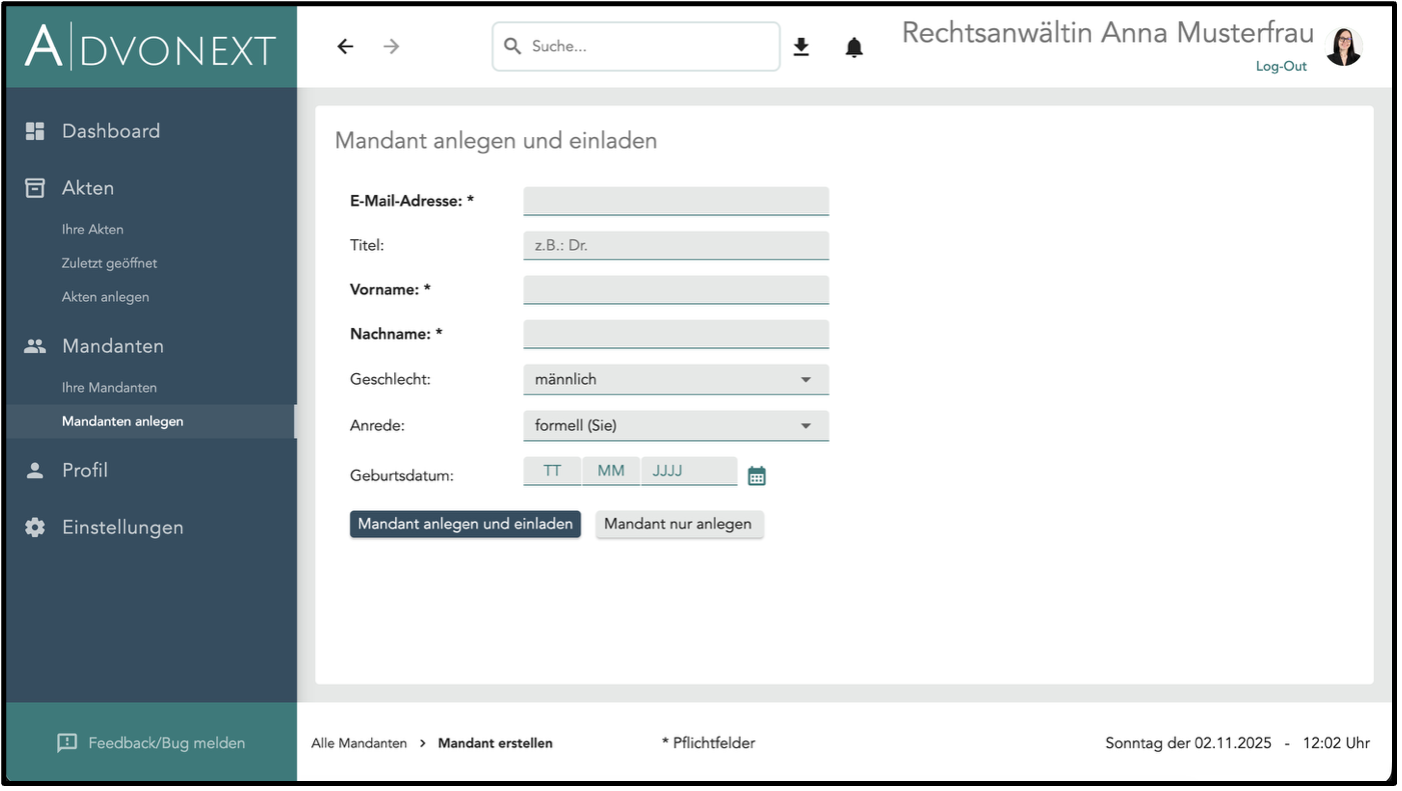Image resolution: width=1402 pixels, height=791 pixels.
Task: Click the download icon in the header
Action: coord(801,47)
